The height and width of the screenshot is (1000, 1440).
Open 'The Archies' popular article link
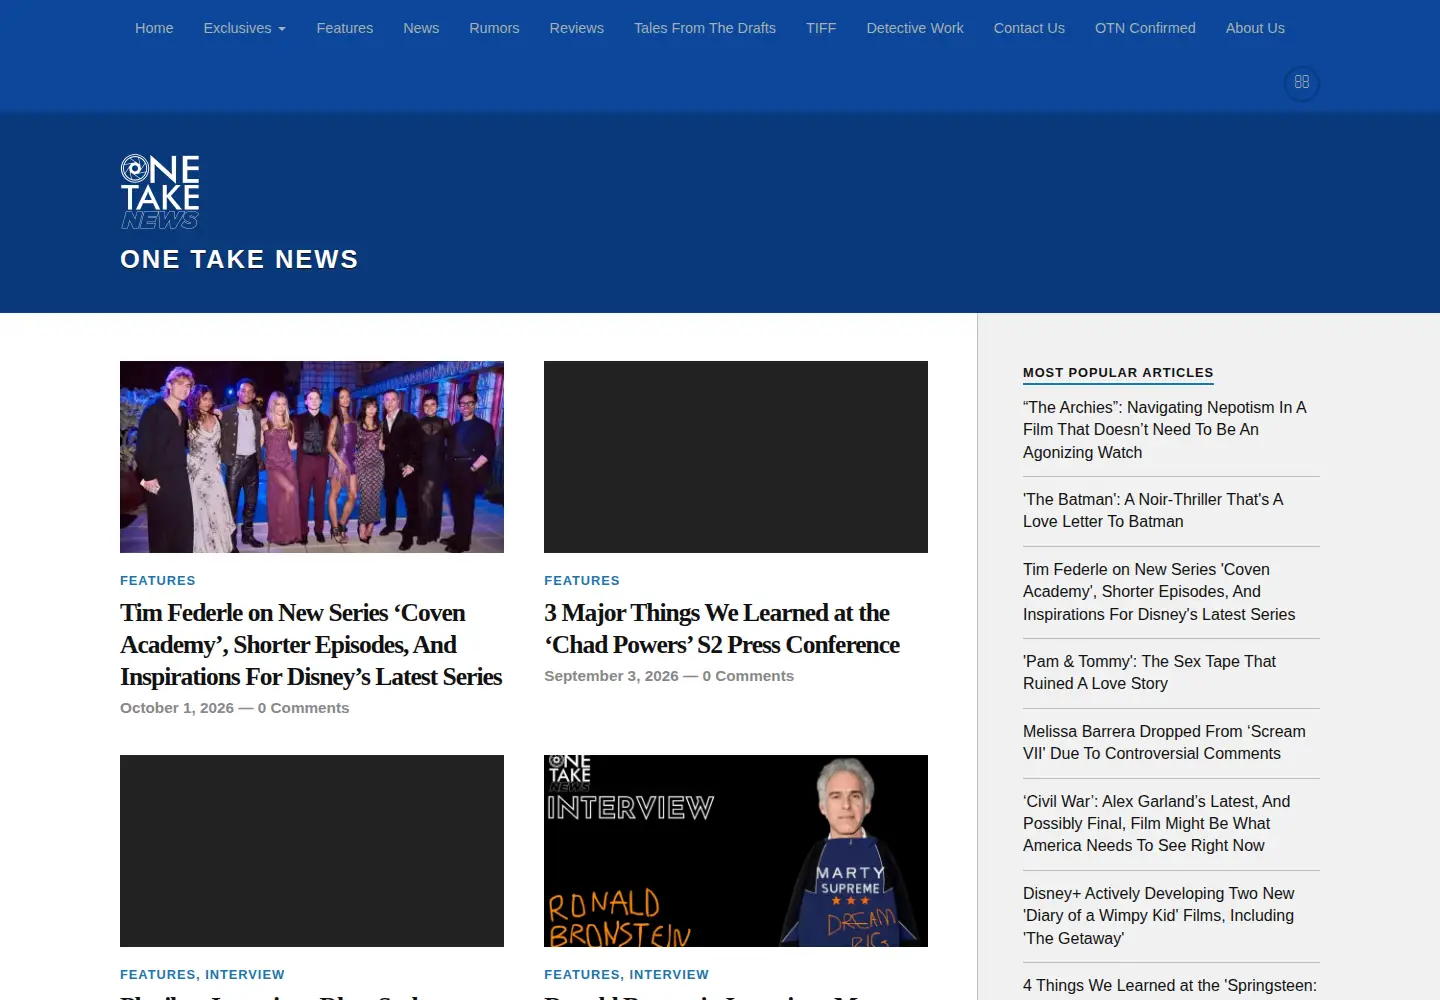(x=1165, y=430)
